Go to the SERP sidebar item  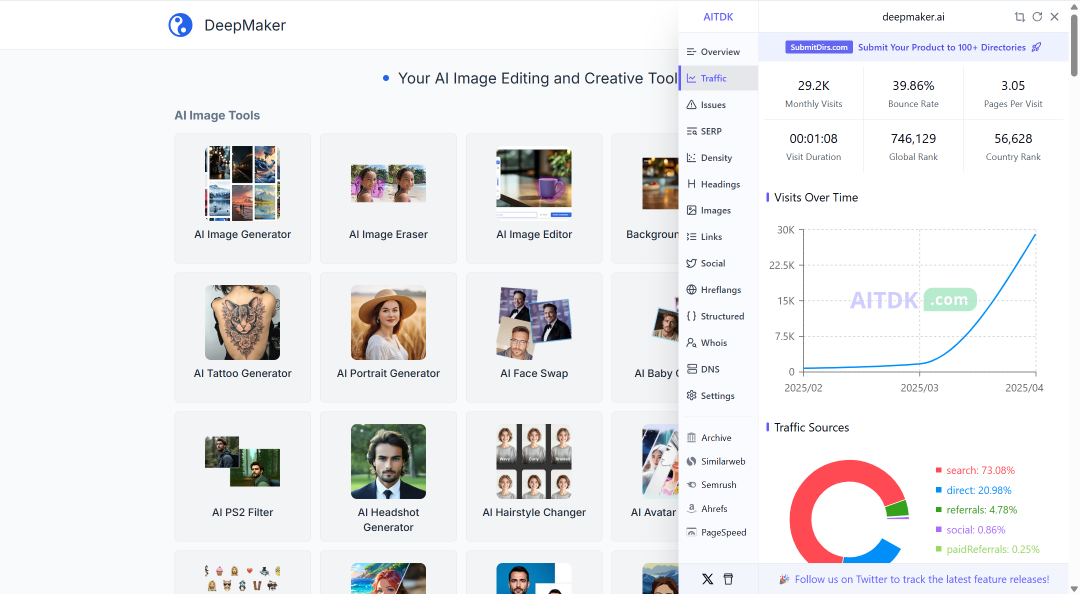[x=718, y=131]
